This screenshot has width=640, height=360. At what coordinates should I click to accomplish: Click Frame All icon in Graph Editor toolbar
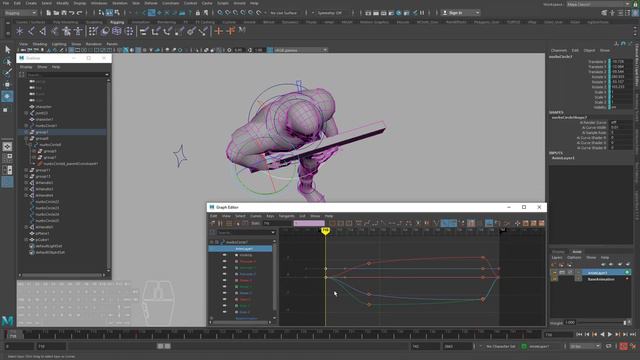pos(332,223)
